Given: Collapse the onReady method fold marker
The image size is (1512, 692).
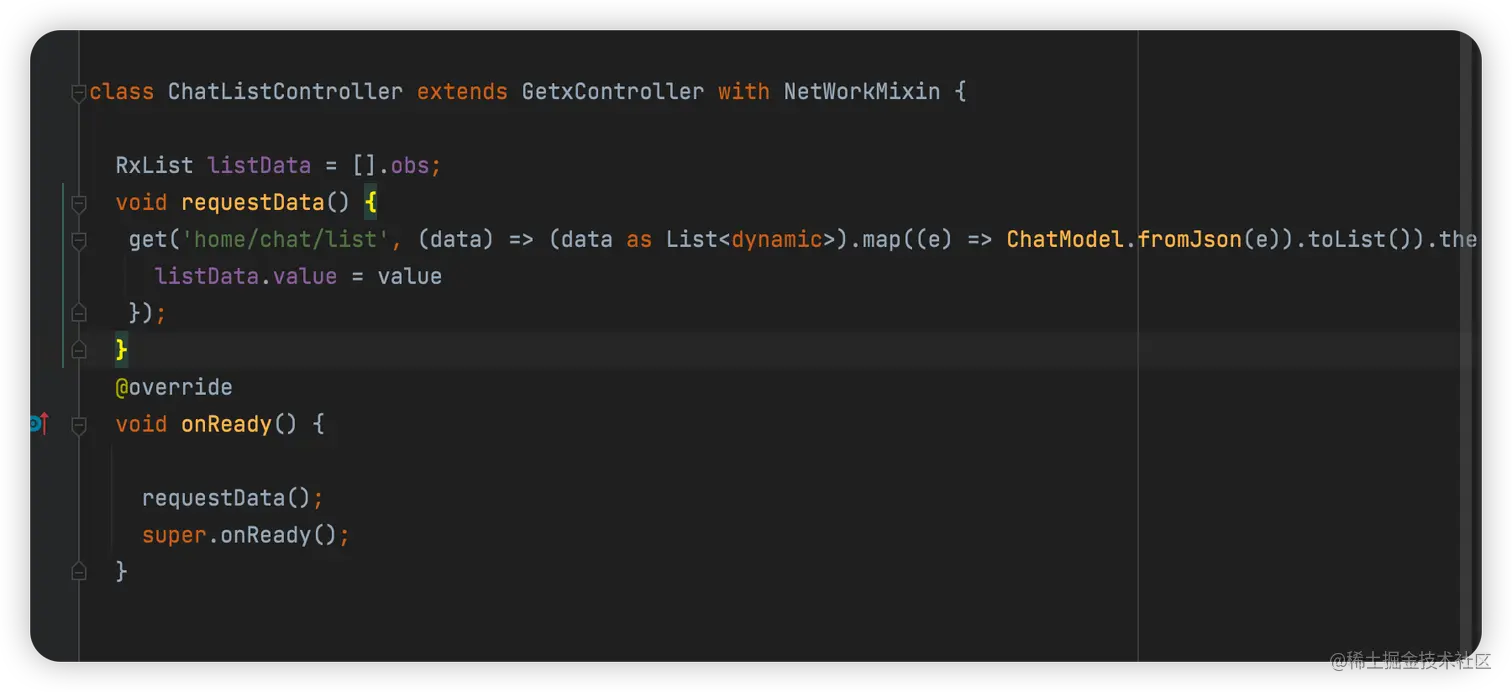Looking at the screenshot, I should point(78,425).
